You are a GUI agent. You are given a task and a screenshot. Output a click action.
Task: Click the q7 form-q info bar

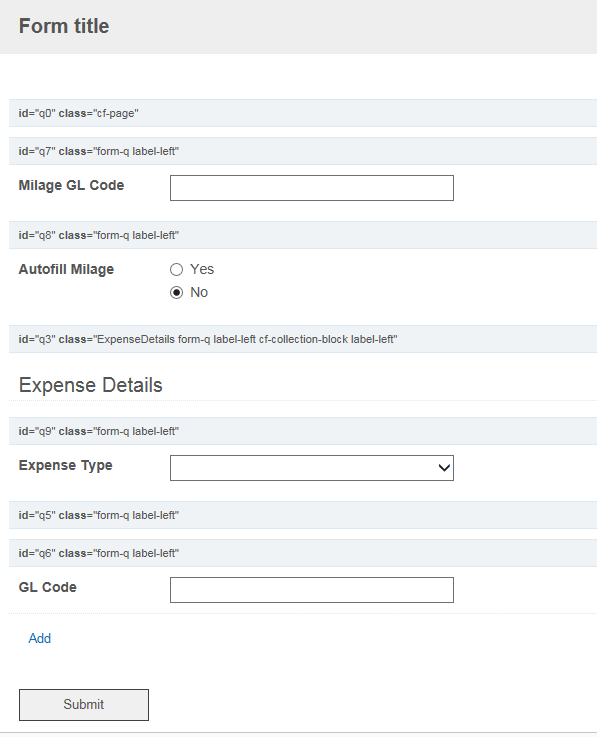[x=303, y=151]
